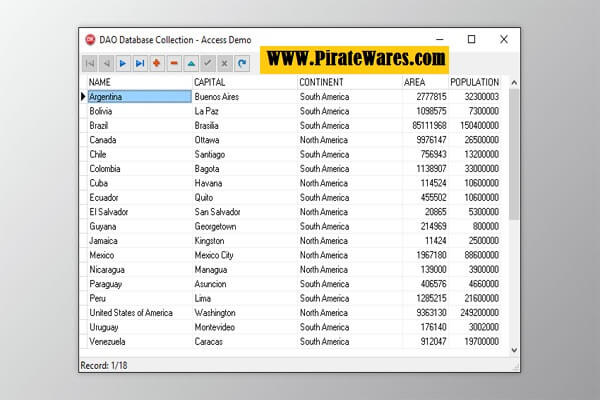Insert new record plus button
The image size is (600, 400).
157,64
